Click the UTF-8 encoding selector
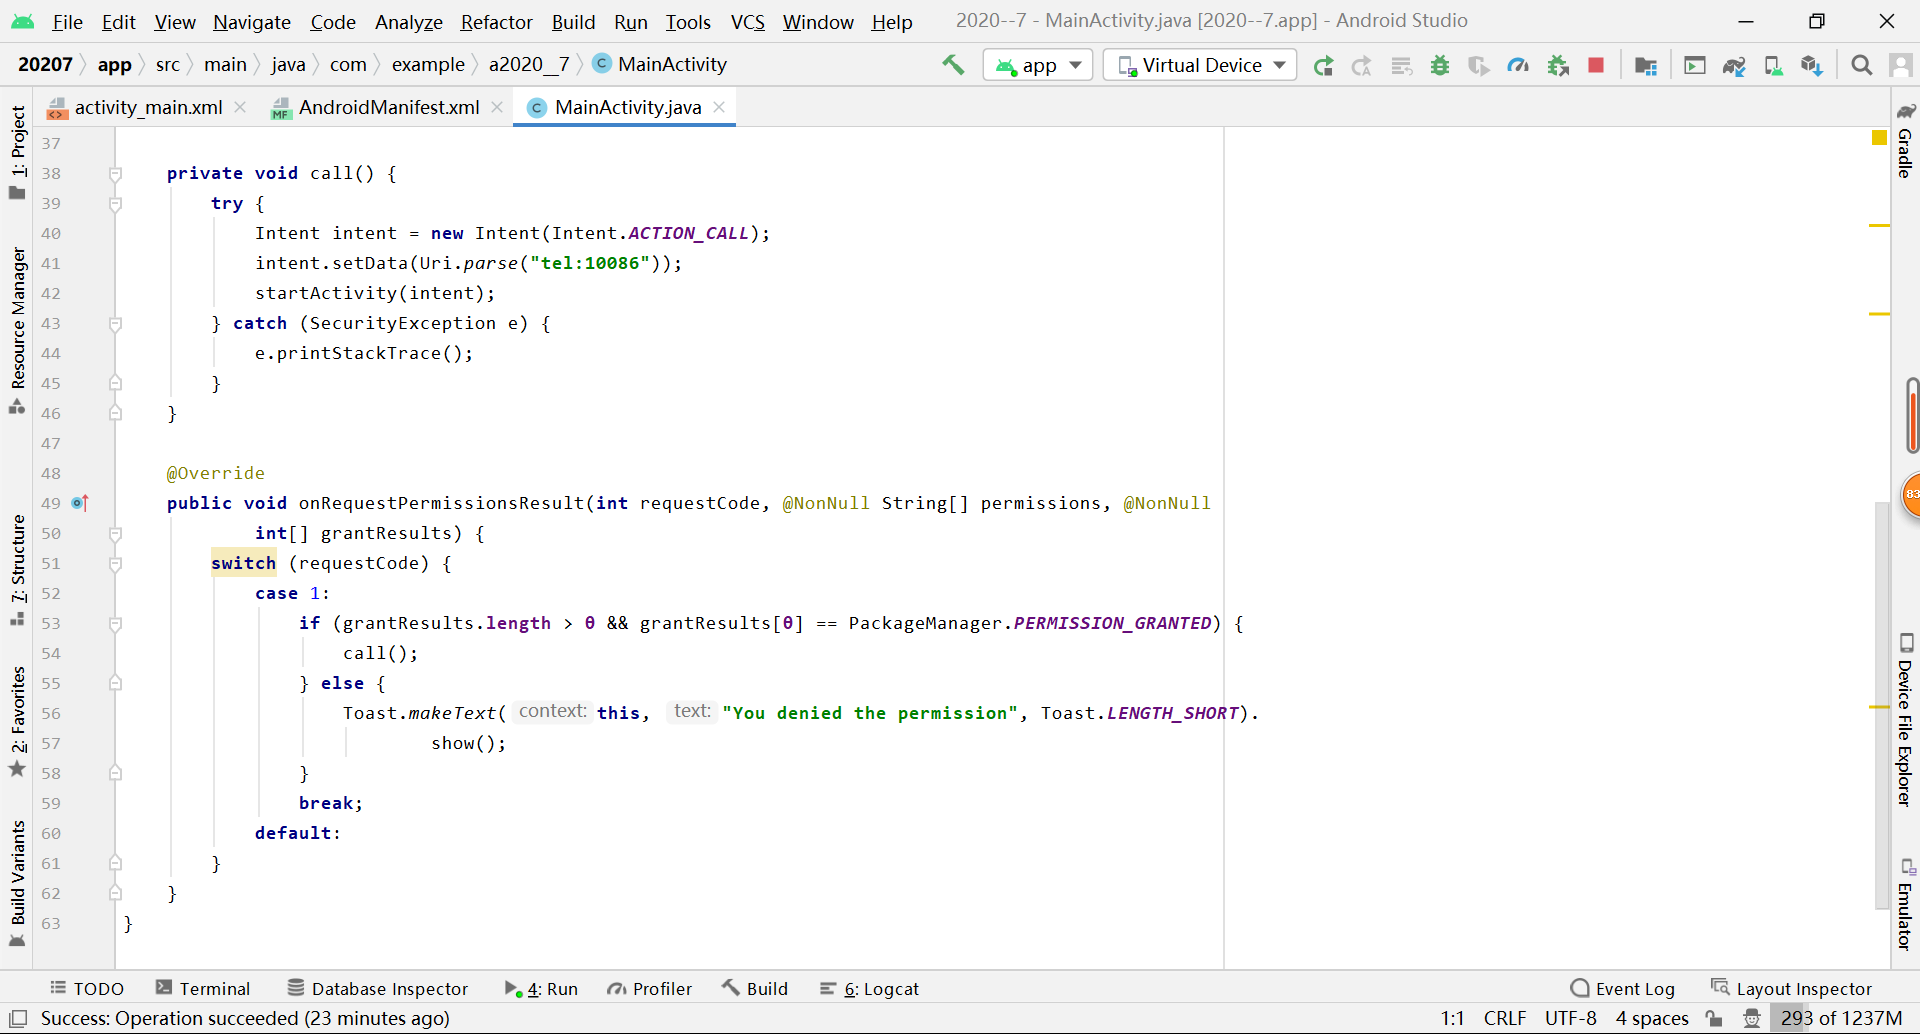This screenshot has height=1034, width=1920. point(1570,1018)
